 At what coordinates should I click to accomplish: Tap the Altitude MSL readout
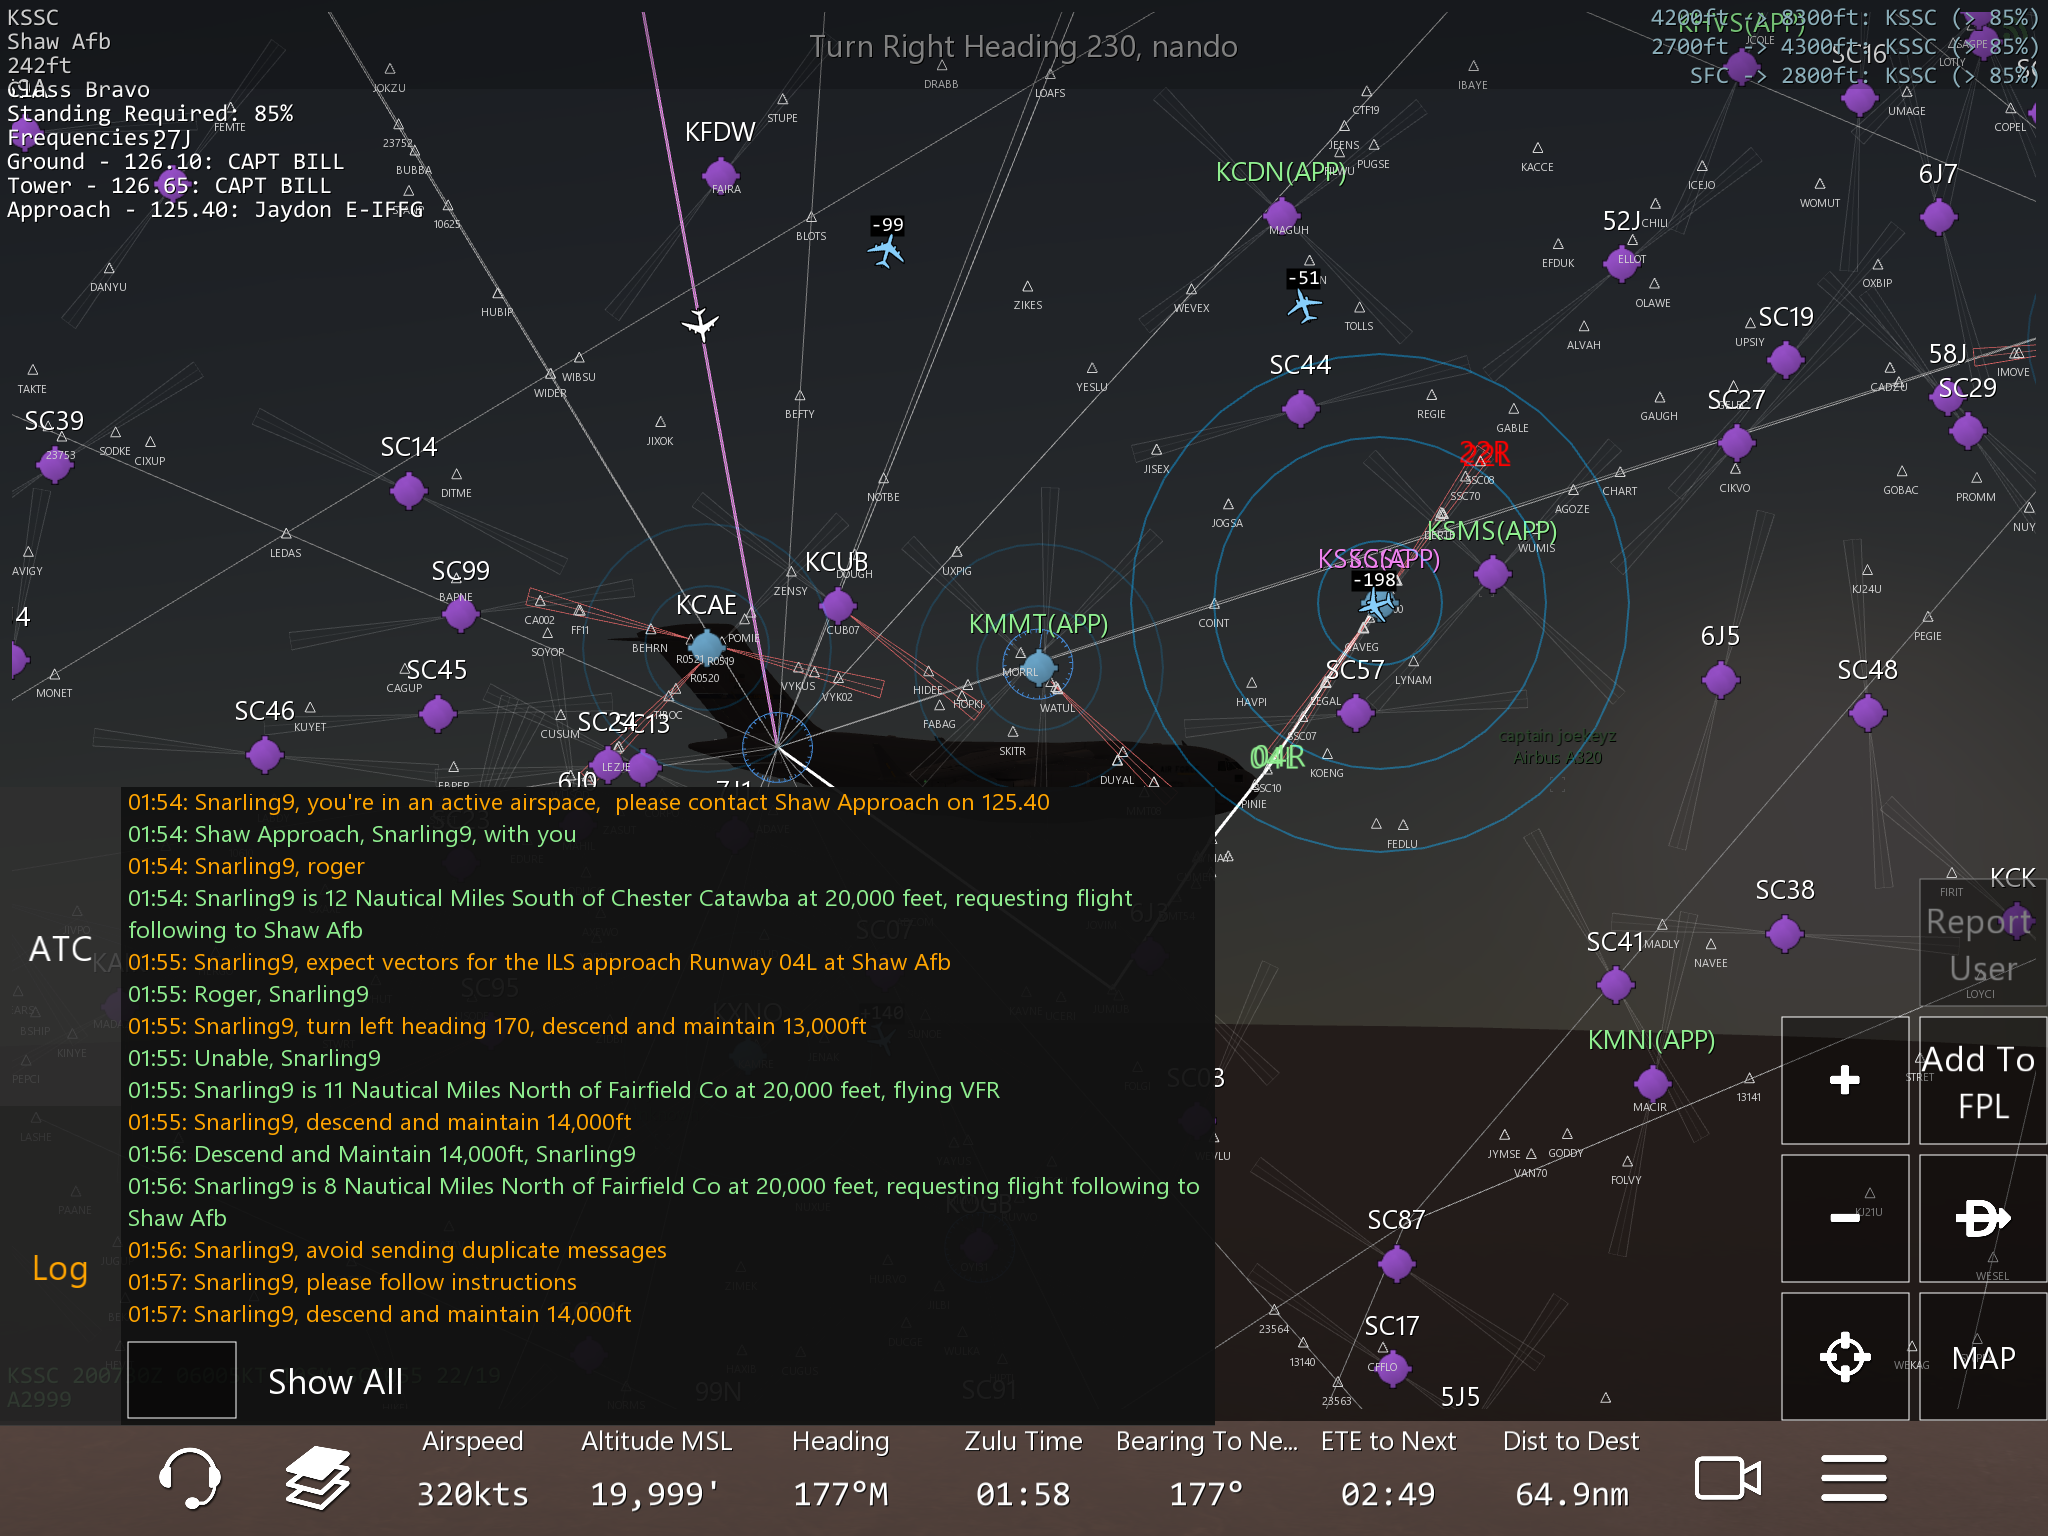656,1470
